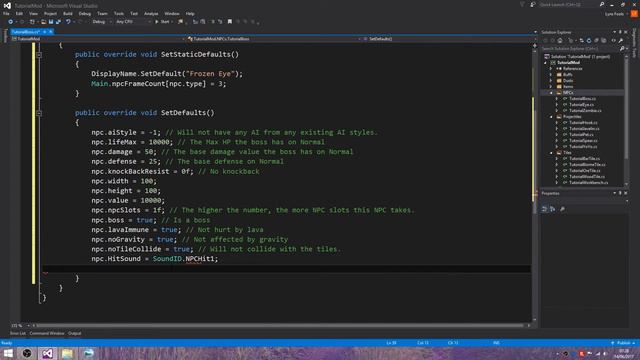This screenshot has width=640, height=360.
Task: Select the Buffs folder
Action: coord(568,75)
